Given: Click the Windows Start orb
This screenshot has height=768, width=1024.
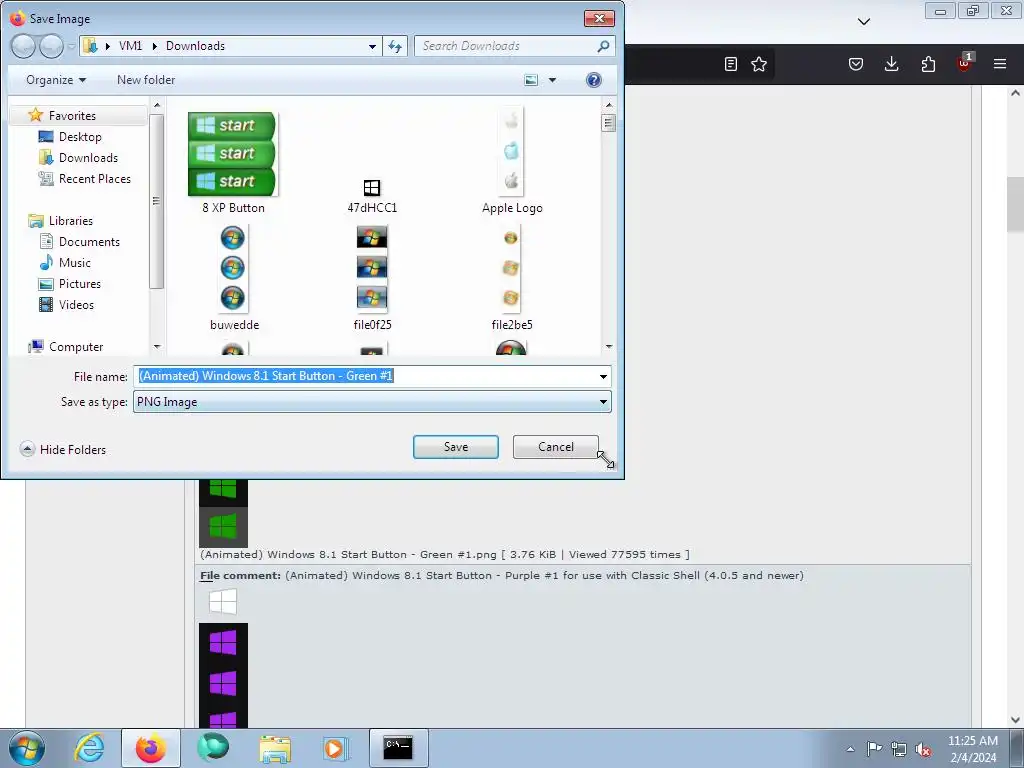Looking at the screenshot, I should pos(27,748).
